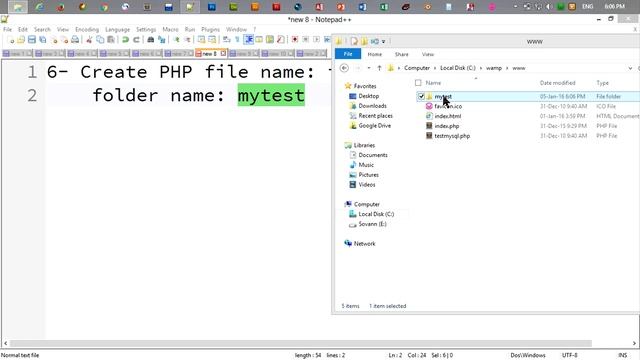Click the Zoom In toolbar icon
The image size is (640, 360).
coord(176,40)
